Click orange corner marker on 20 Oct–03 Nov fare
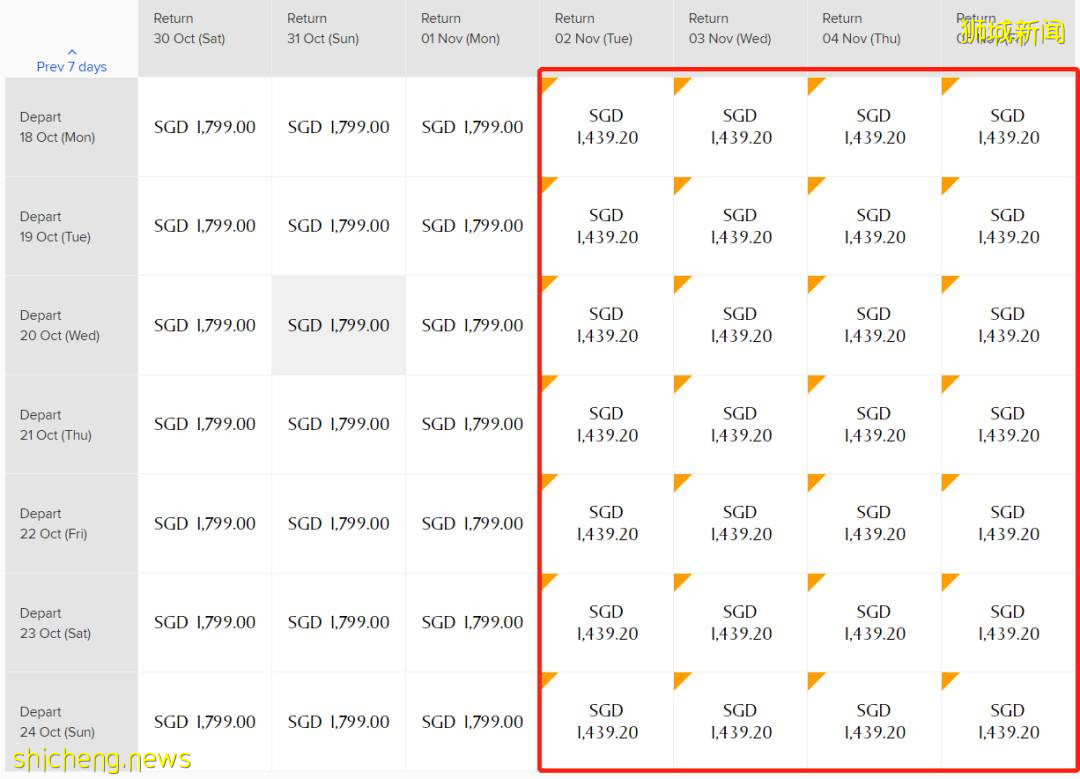The height and width of the screenshot is (779, 1080). (x=681, y=283)
